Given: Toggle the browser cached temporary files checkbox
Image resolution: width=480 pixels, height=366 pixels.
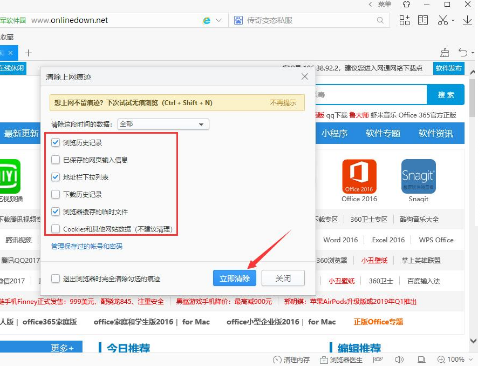Looking at the screenshot, I should pos(55,211).
